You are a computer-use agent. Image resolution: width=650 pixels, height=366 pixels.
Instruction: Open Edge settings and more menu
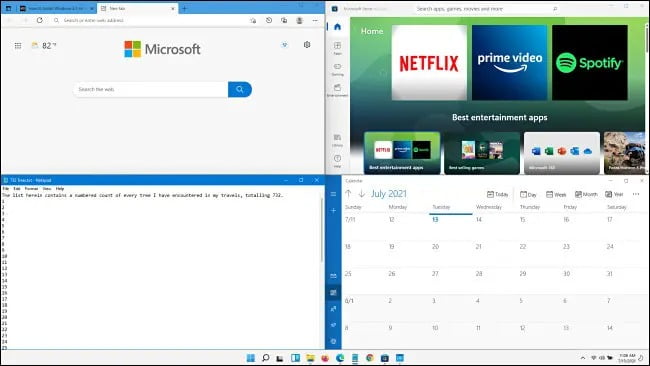coord(315,20)
